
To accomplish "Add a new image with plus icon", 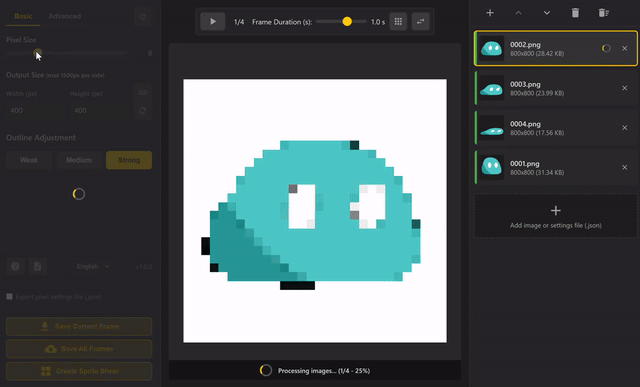I will point(490,13).
